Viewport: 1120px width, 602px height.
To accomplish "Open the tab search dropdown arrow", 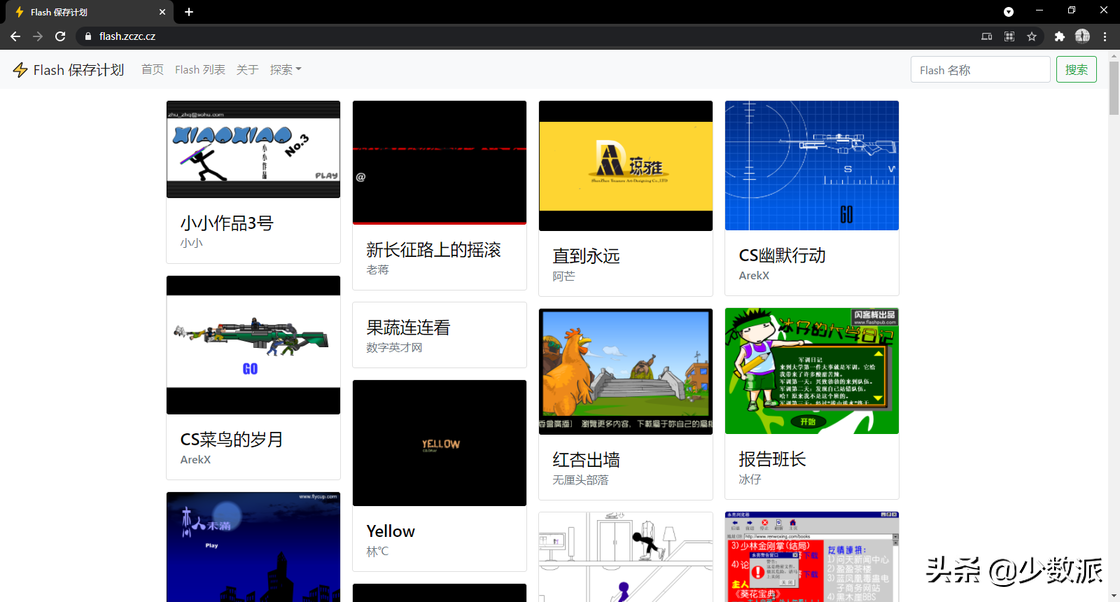I will pyautogui.click(x=1008, y=12).
